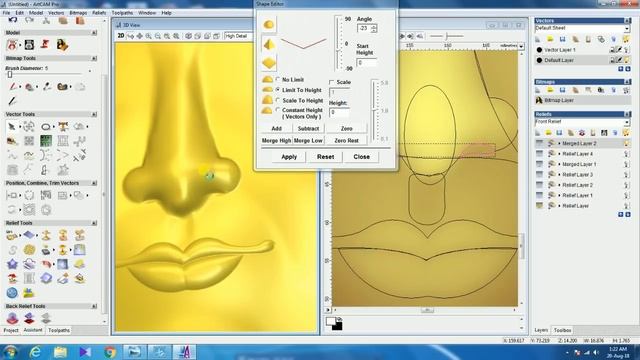Screen dimensions: 640x360
Task: Switch to the Toolbox tab
Action: click(562, 330)
